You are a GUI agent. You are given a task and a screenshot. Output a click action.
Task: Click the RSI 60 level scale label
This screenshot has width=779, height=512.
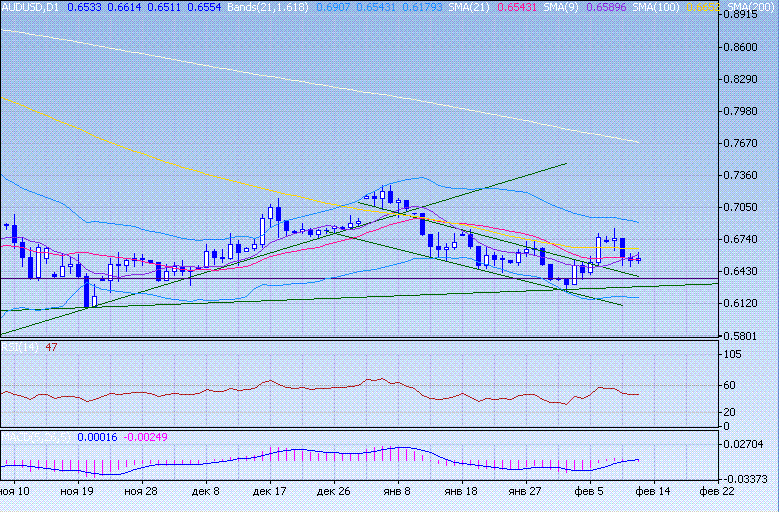click(x=732, y=385)
